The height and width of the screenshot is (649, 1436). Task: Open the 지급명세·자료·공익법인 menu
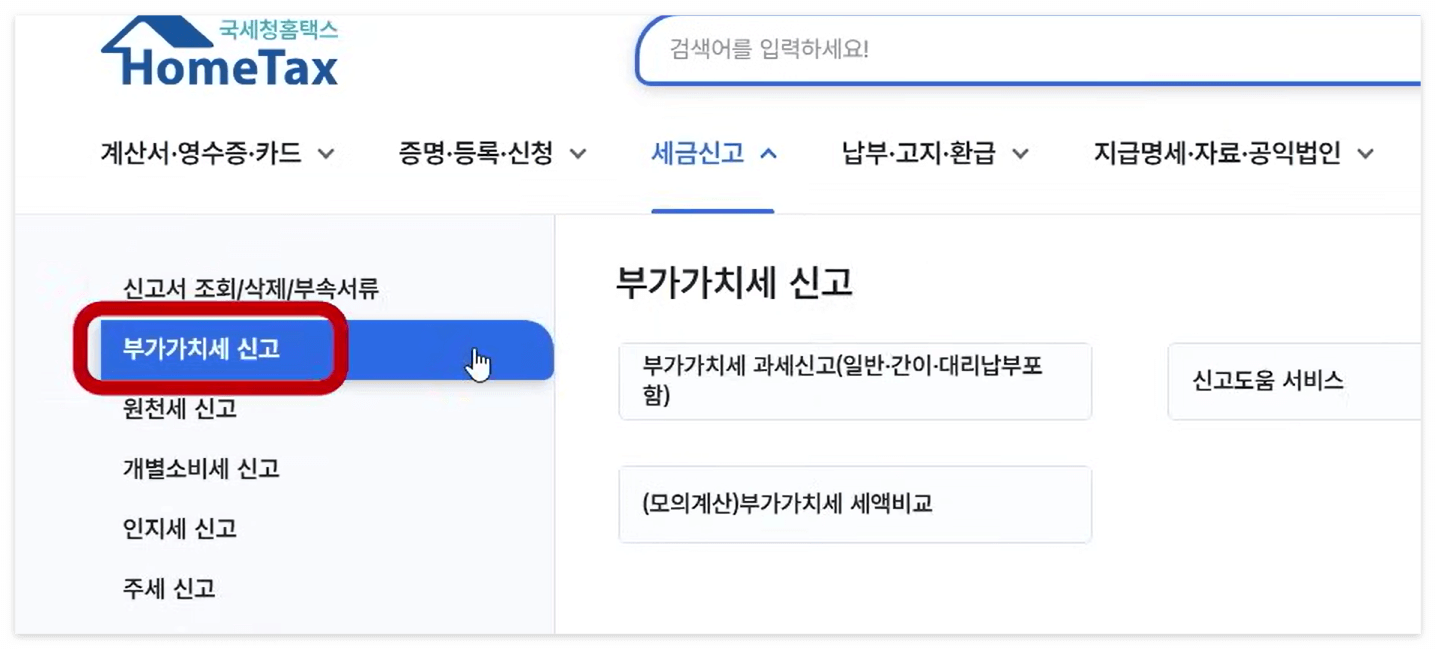point(1365,154)
